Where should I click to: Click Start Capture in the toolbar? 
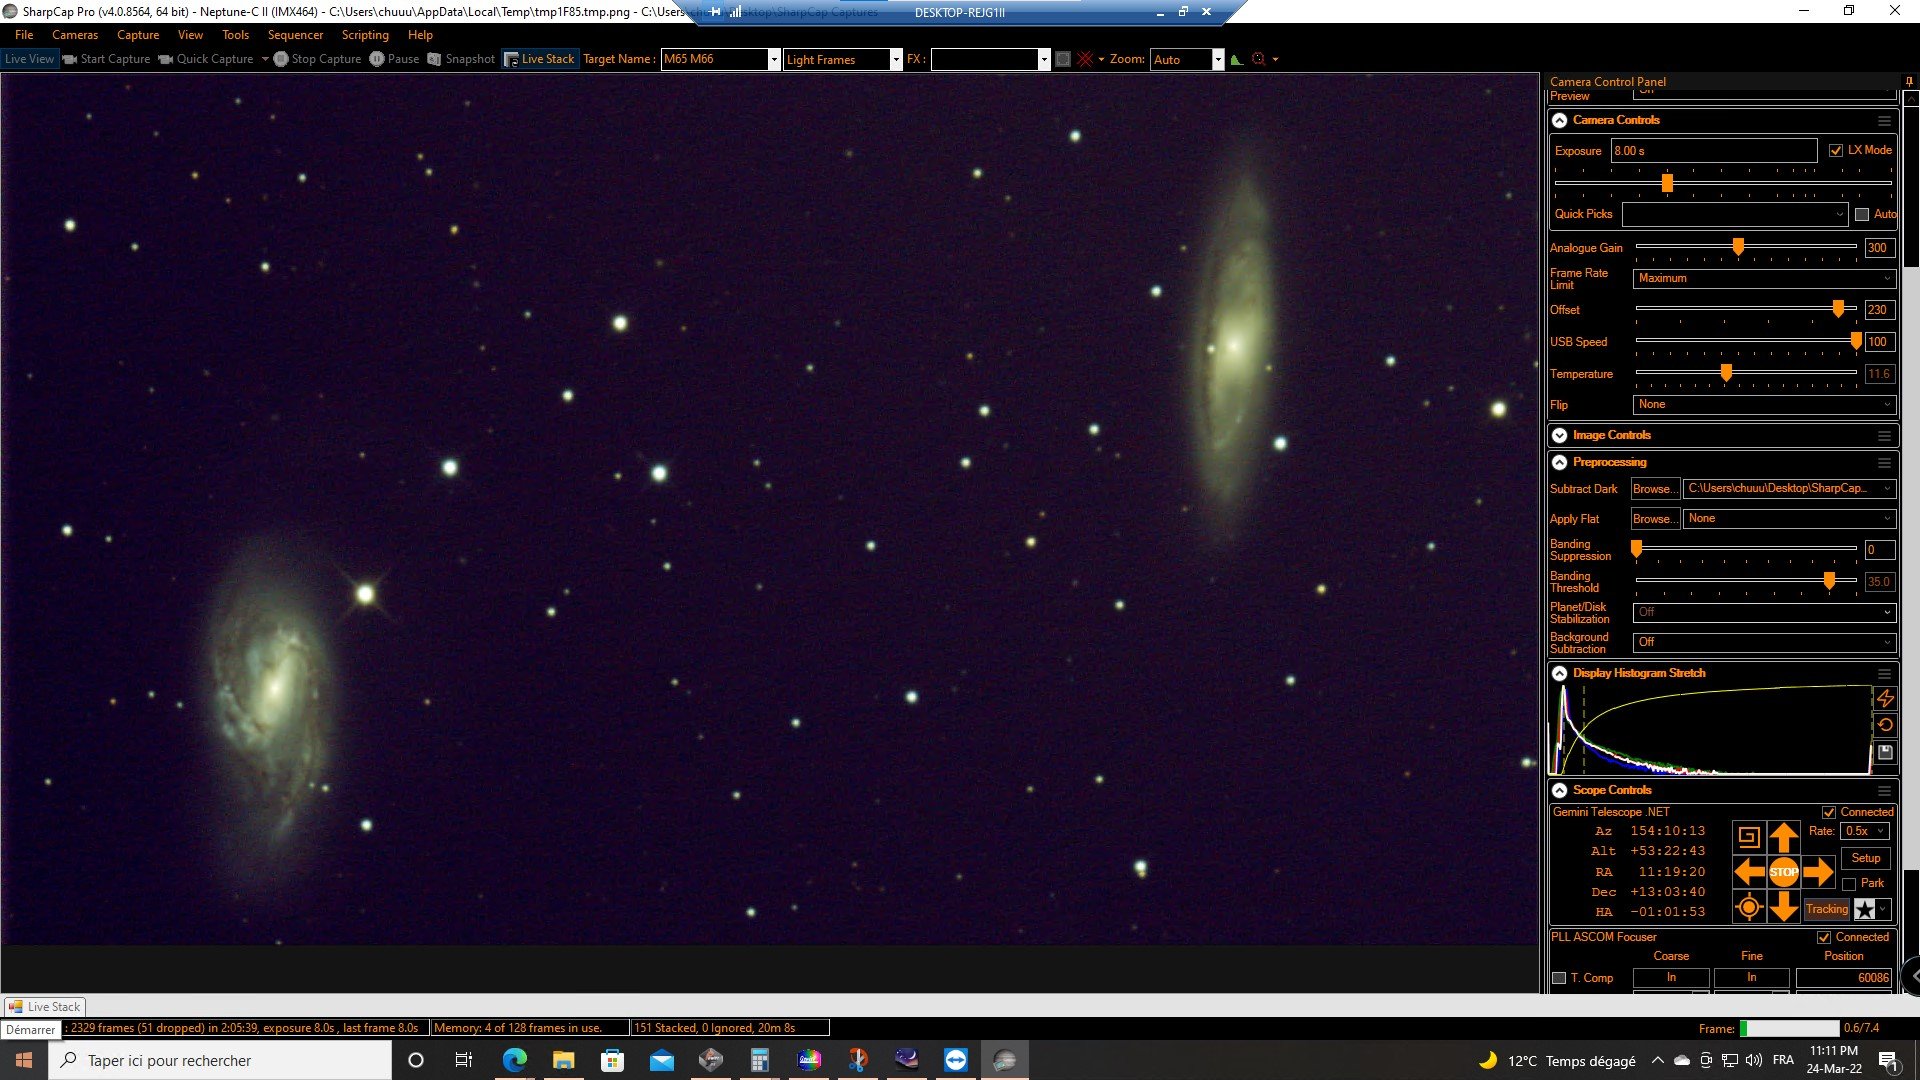(x=106, y=59)
